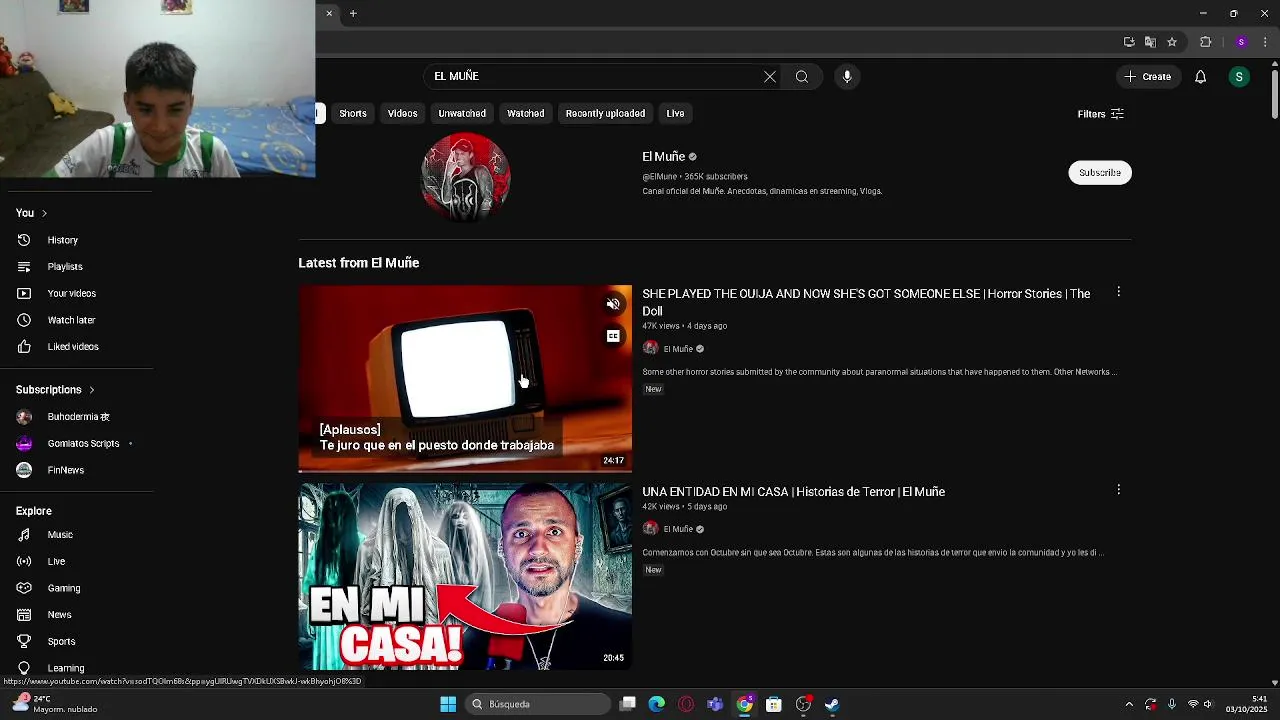The height and width of the screenshot is (720, 1280).
Task: Toggle closed captions on the preview video
Action: pyautogui.click(x=614, y=336)
